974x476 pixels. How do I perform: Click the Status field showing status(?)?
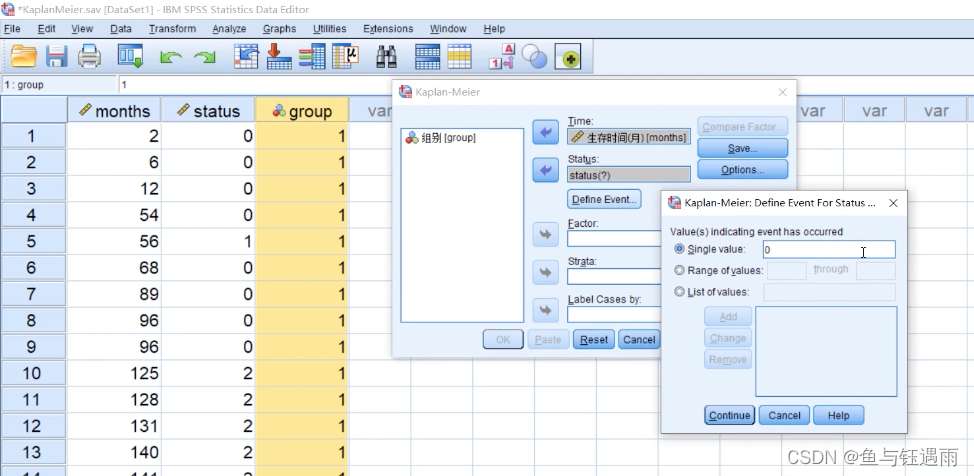[x=629, y=175]
